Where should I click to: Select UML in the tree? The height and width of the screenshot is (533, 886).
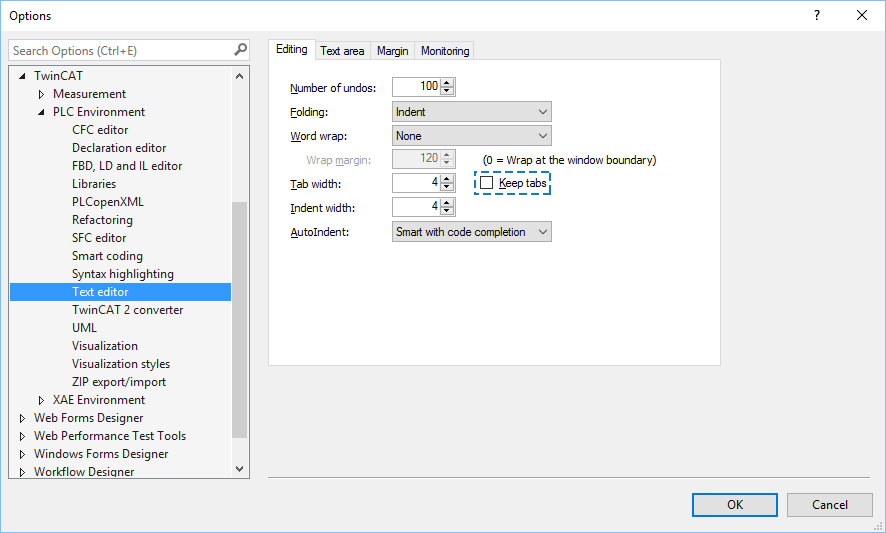(x=84, y=328)
